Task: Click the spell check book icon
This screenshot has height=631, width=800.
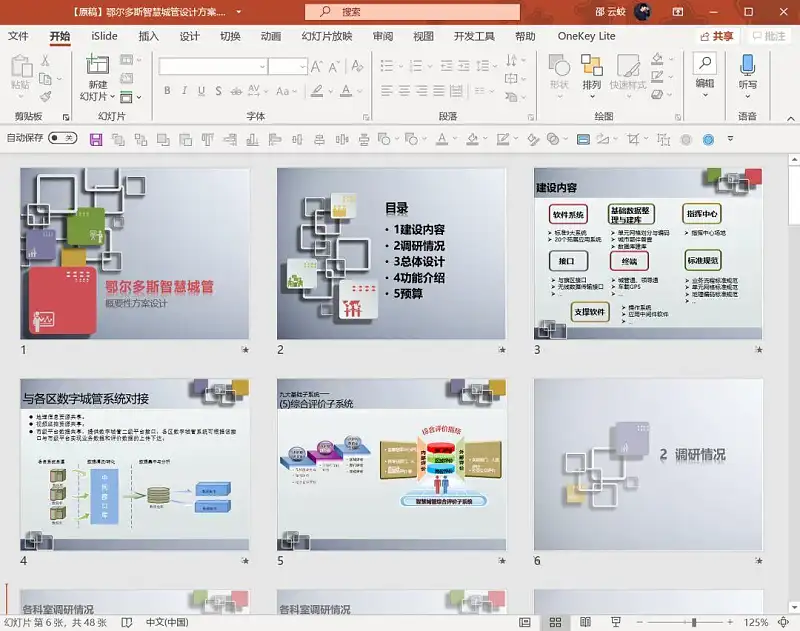Action: [x=127, y=622]
